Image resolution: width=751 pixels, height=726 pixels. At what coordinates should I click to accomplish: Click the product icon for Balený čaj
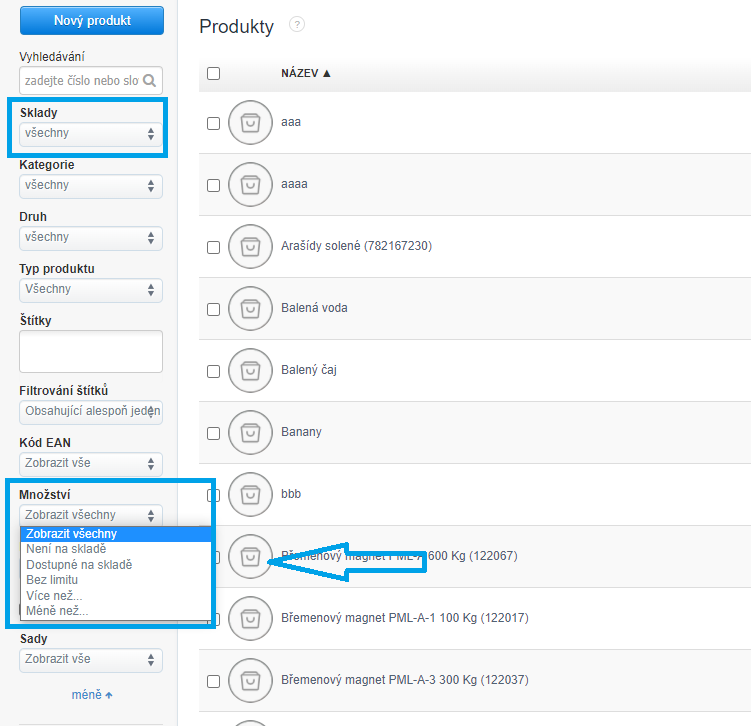point(250,370)
